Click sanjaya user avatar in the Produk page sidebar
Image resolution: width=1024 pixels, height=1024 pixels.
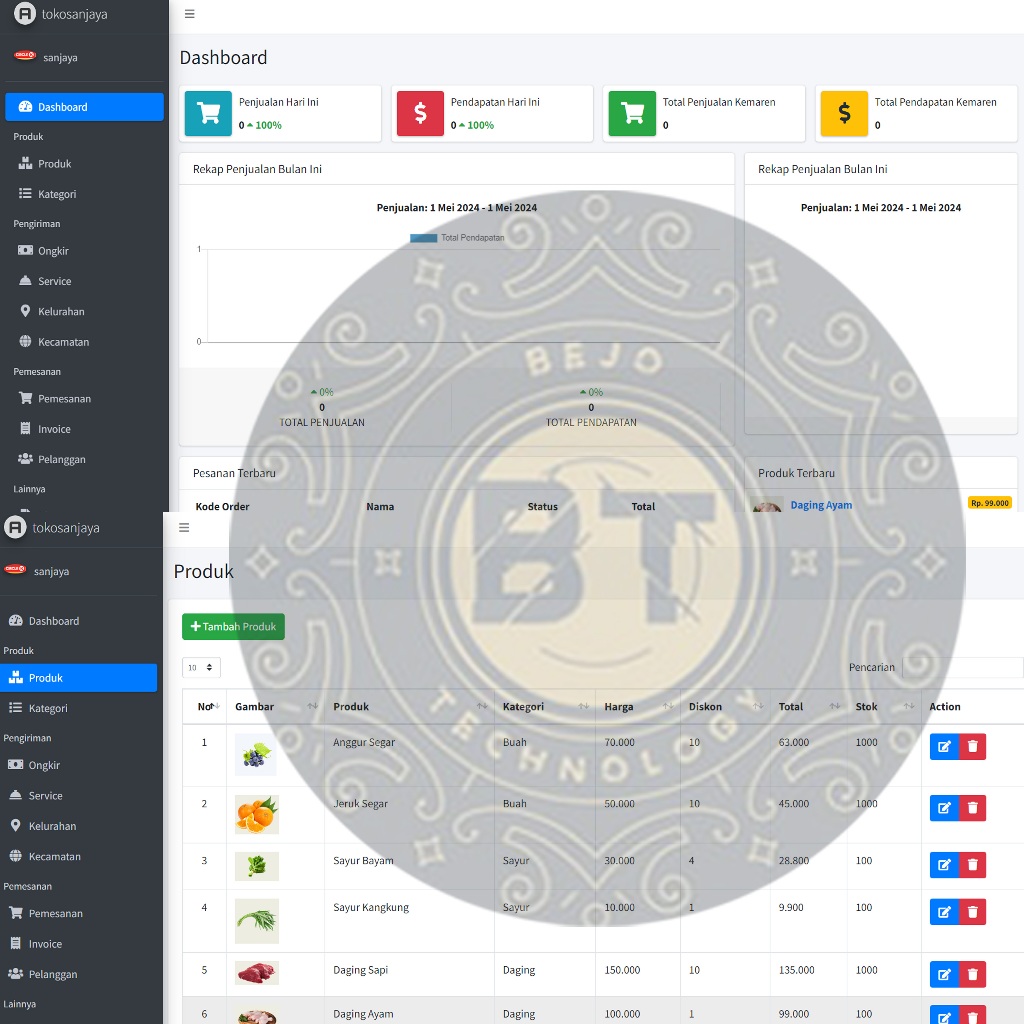tap(16, 569)
